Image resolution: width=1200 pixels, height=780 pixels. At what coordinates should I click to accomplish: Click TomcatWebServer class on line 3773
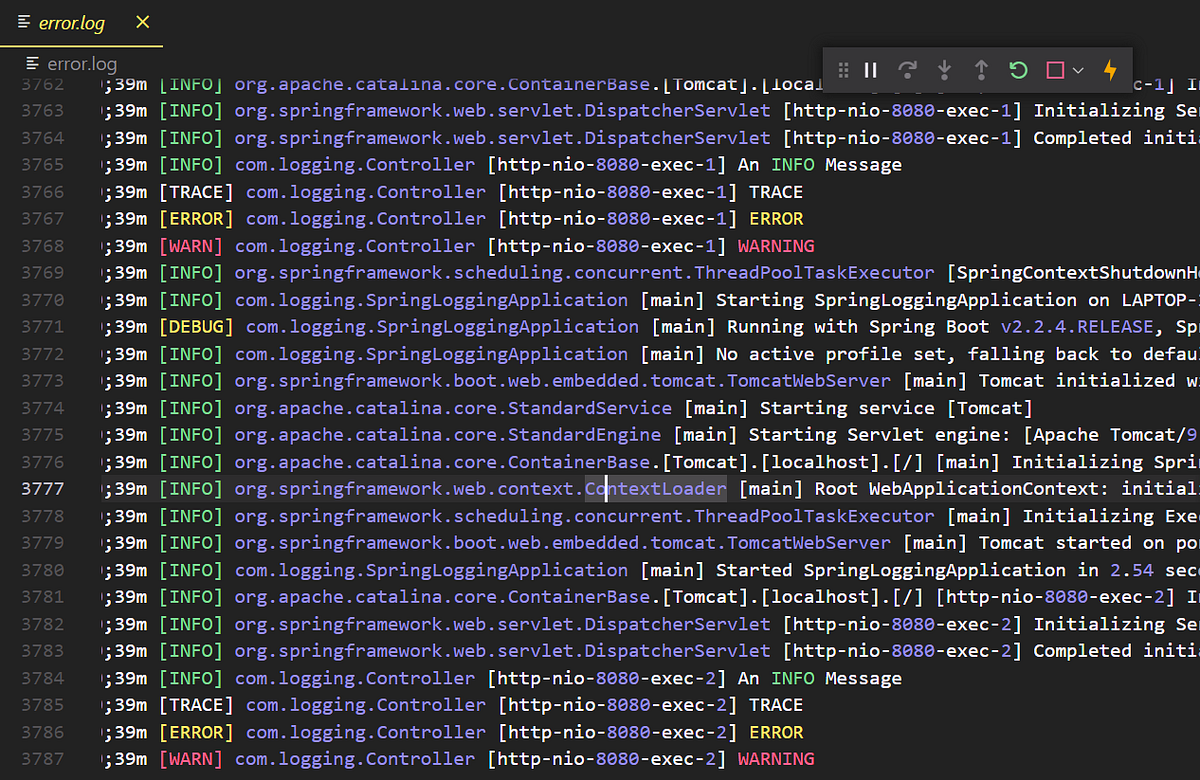[x=809, y=381]
